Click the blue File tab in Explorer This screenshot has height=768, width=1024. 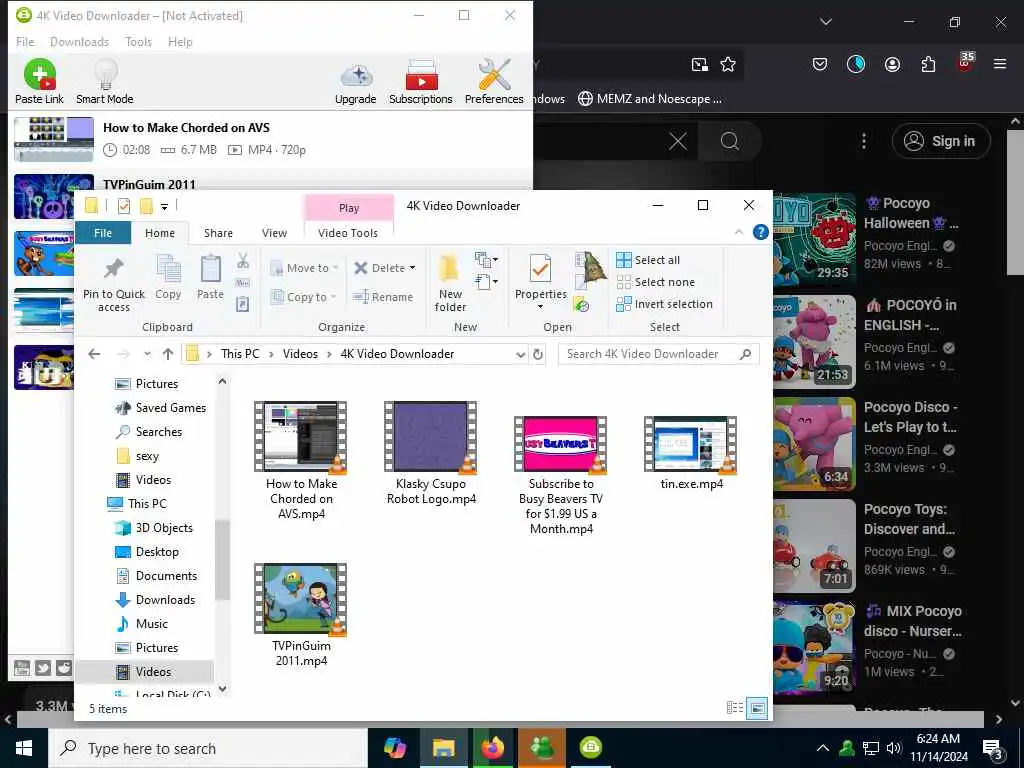click(x=103, y=233)
